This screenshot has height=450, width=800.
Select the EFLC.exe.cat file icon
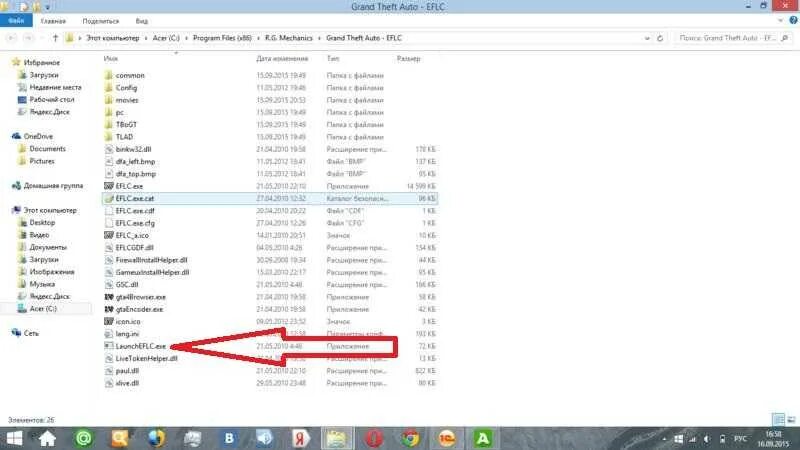pos(109,198)
